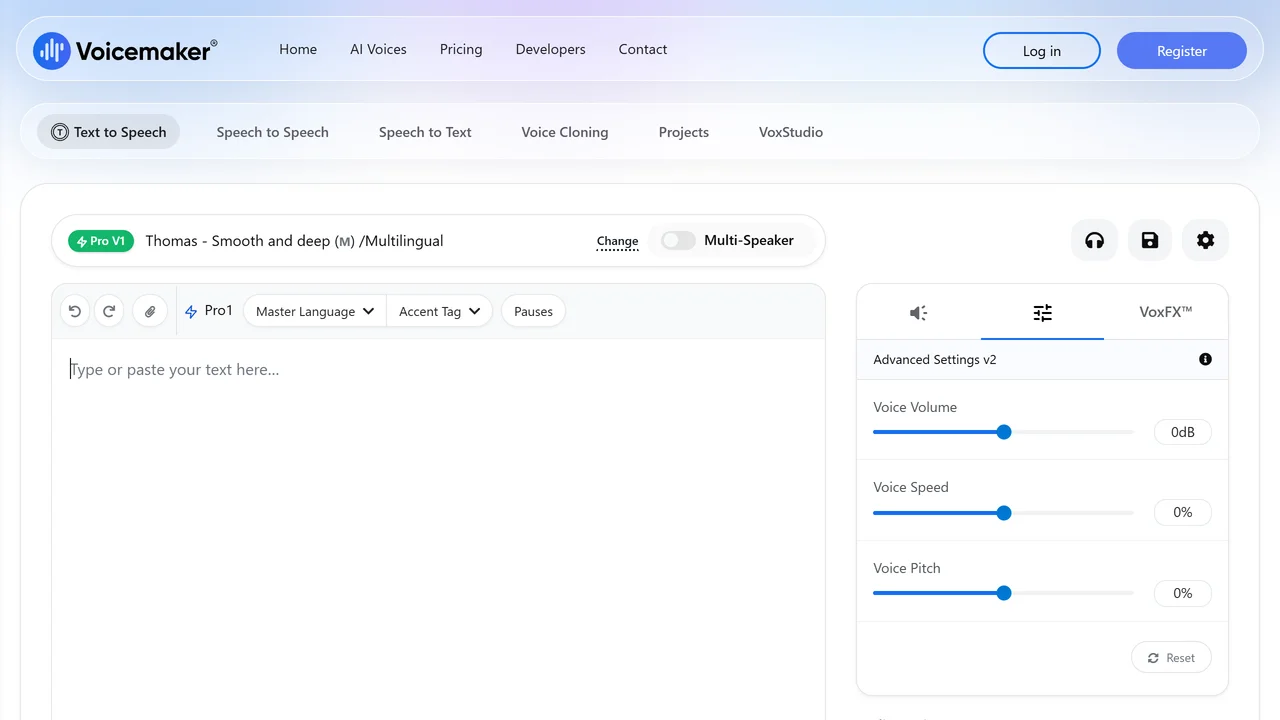Click the undo icon in editor toolbar
Image resolution: width=1280 pixels, height=720 pixels.
coord(75,311)
